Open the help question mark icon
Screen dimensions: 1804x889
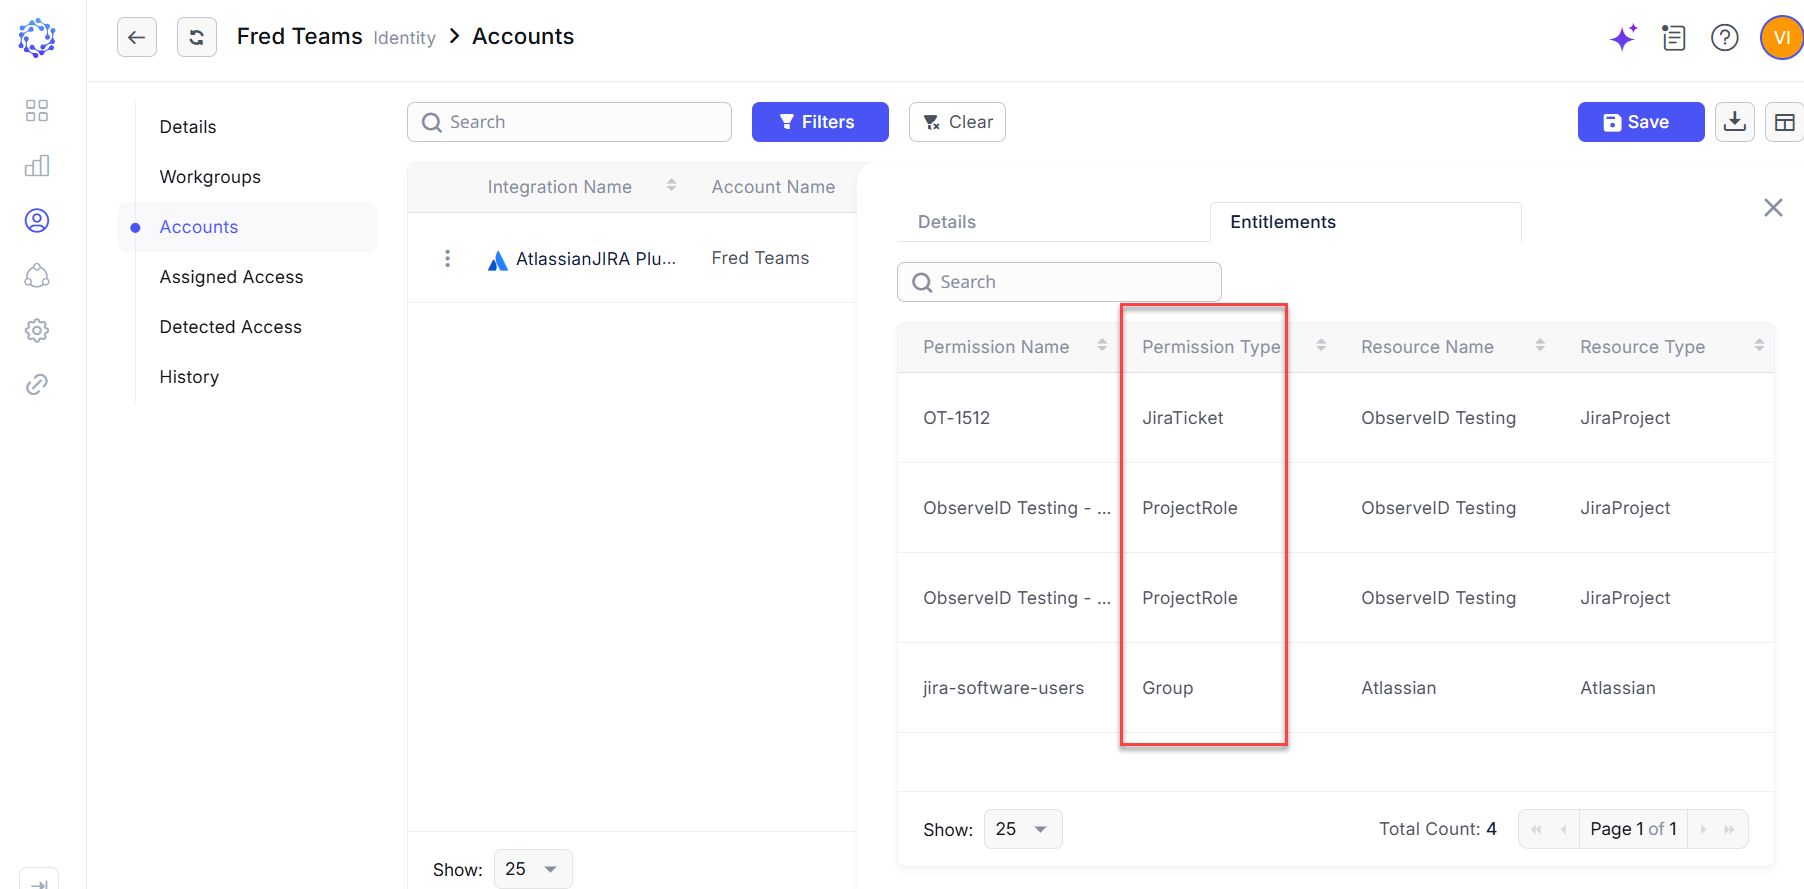click(x=1725, y=38)
